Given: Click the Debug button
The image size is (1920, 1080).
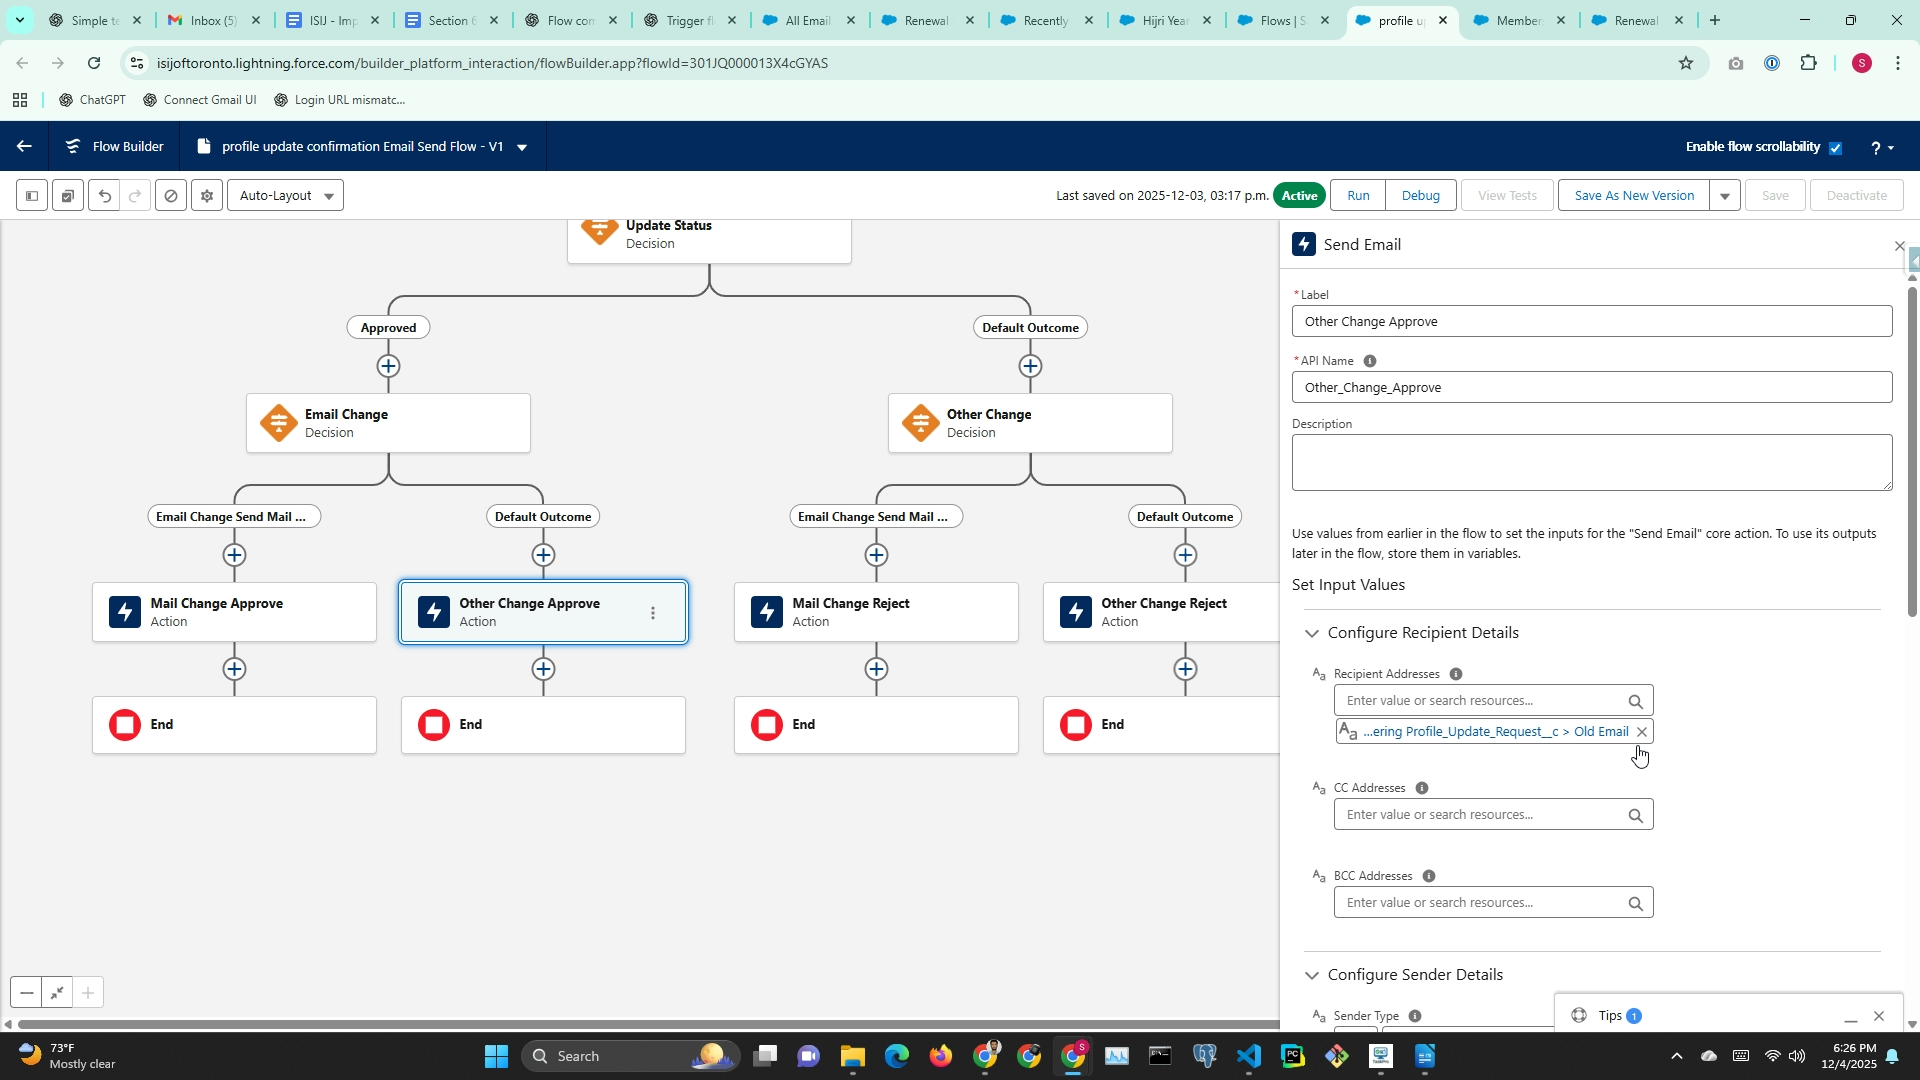Looking at the screenshot, I should [1420, 196].
